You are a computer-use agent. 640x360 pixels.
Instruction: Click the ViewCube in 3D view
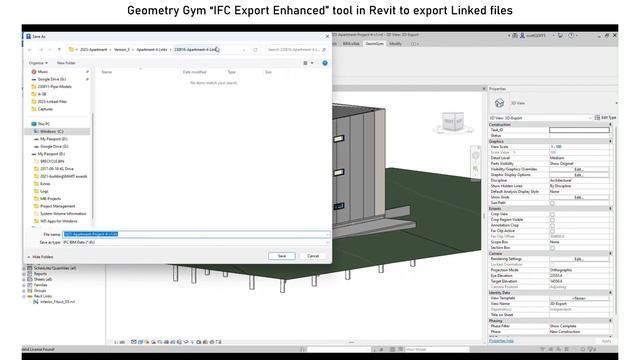(x=453, y=122)
